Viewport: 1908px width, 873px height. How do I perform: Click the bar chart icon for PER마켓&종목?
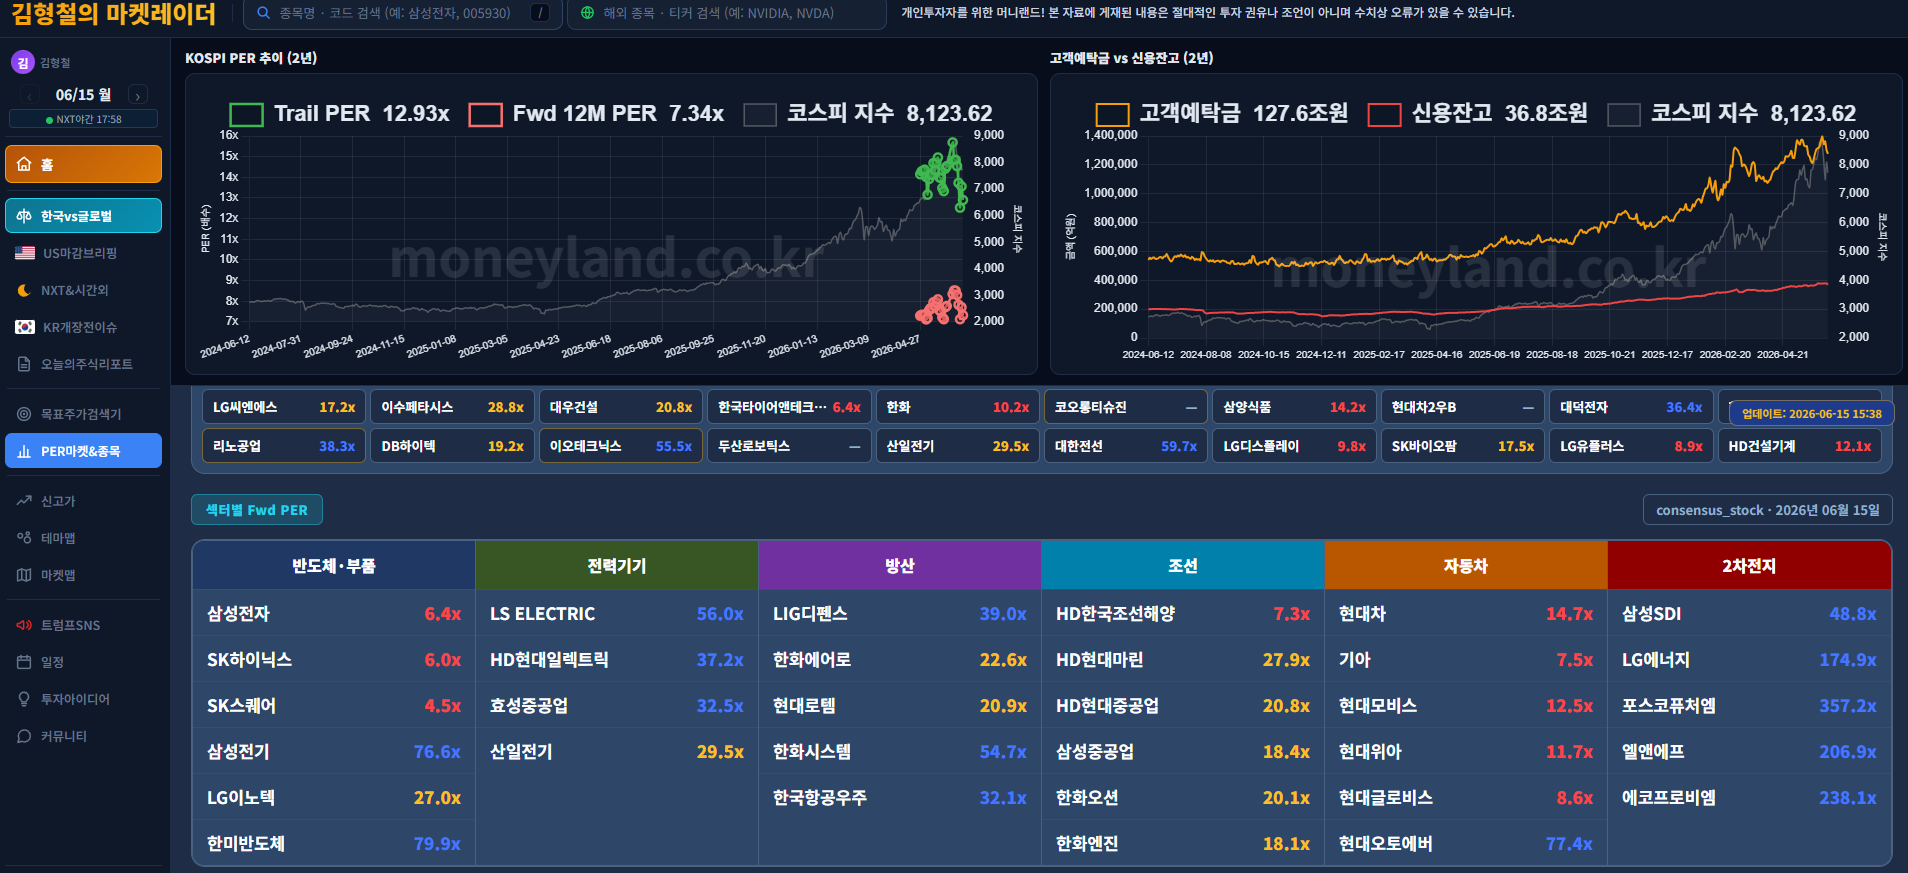(x=24, y=451)
